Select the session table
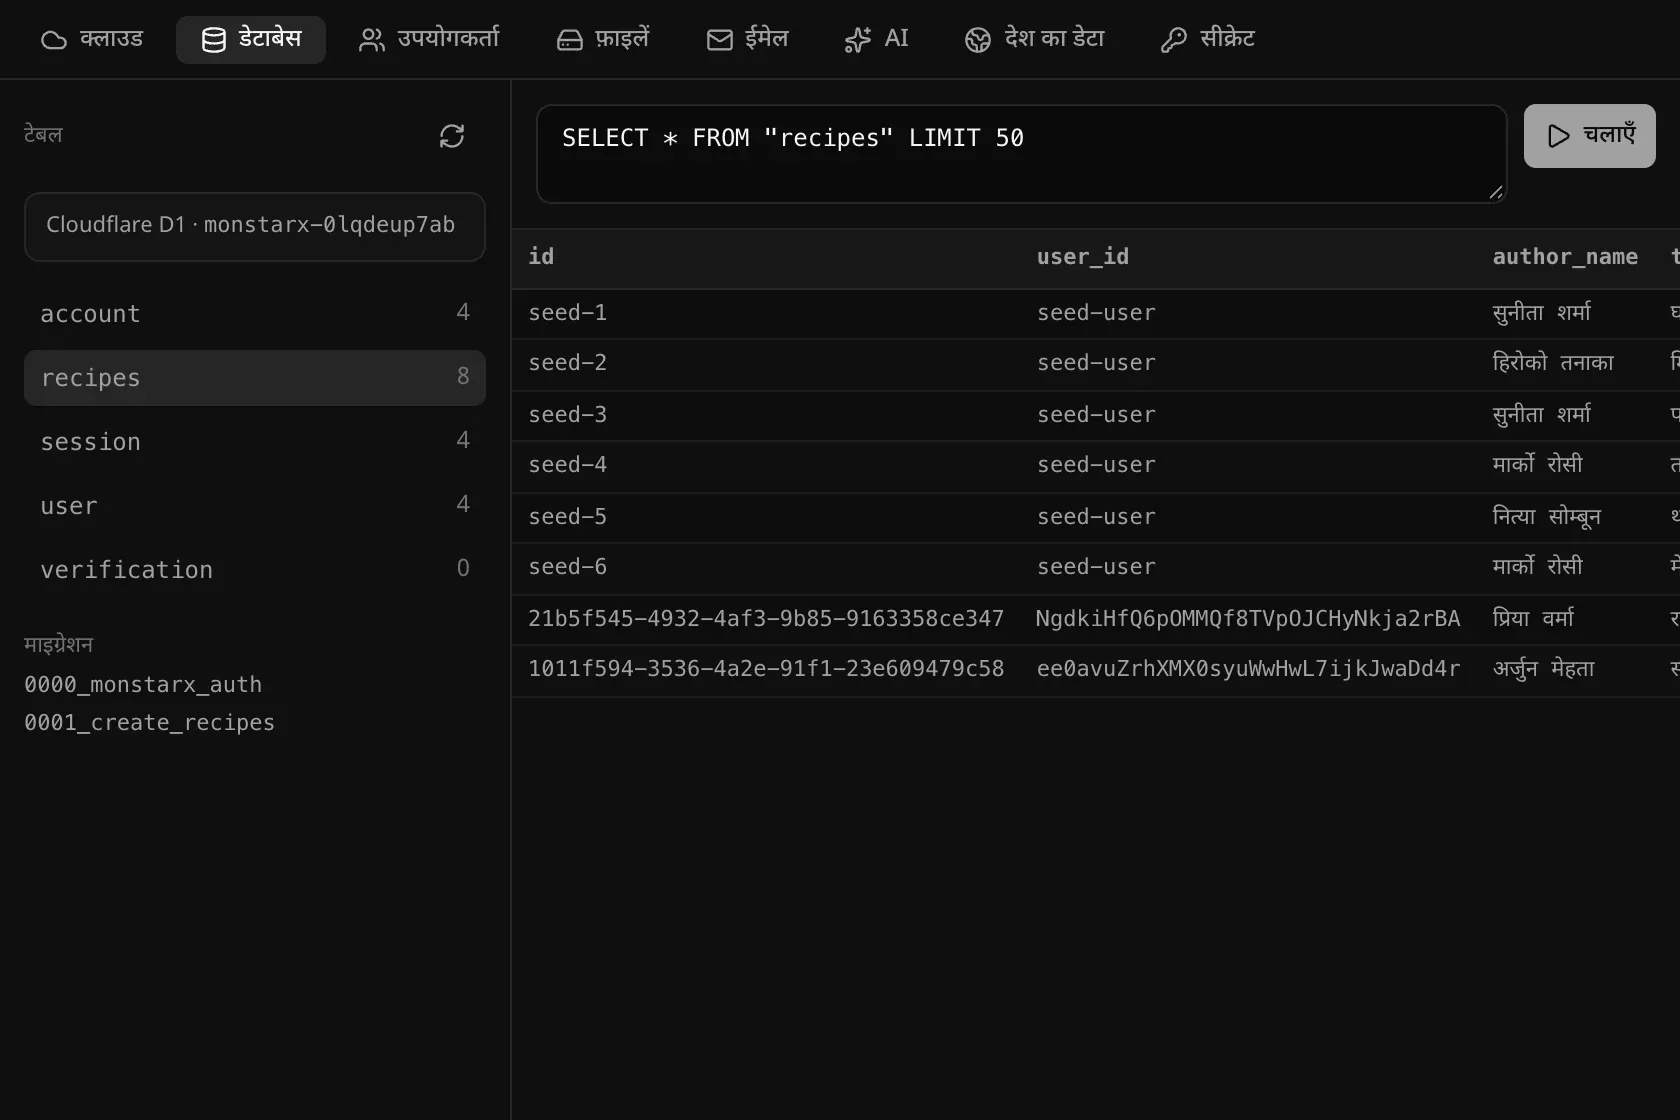1680x1120 pixels. coord(255,442)
